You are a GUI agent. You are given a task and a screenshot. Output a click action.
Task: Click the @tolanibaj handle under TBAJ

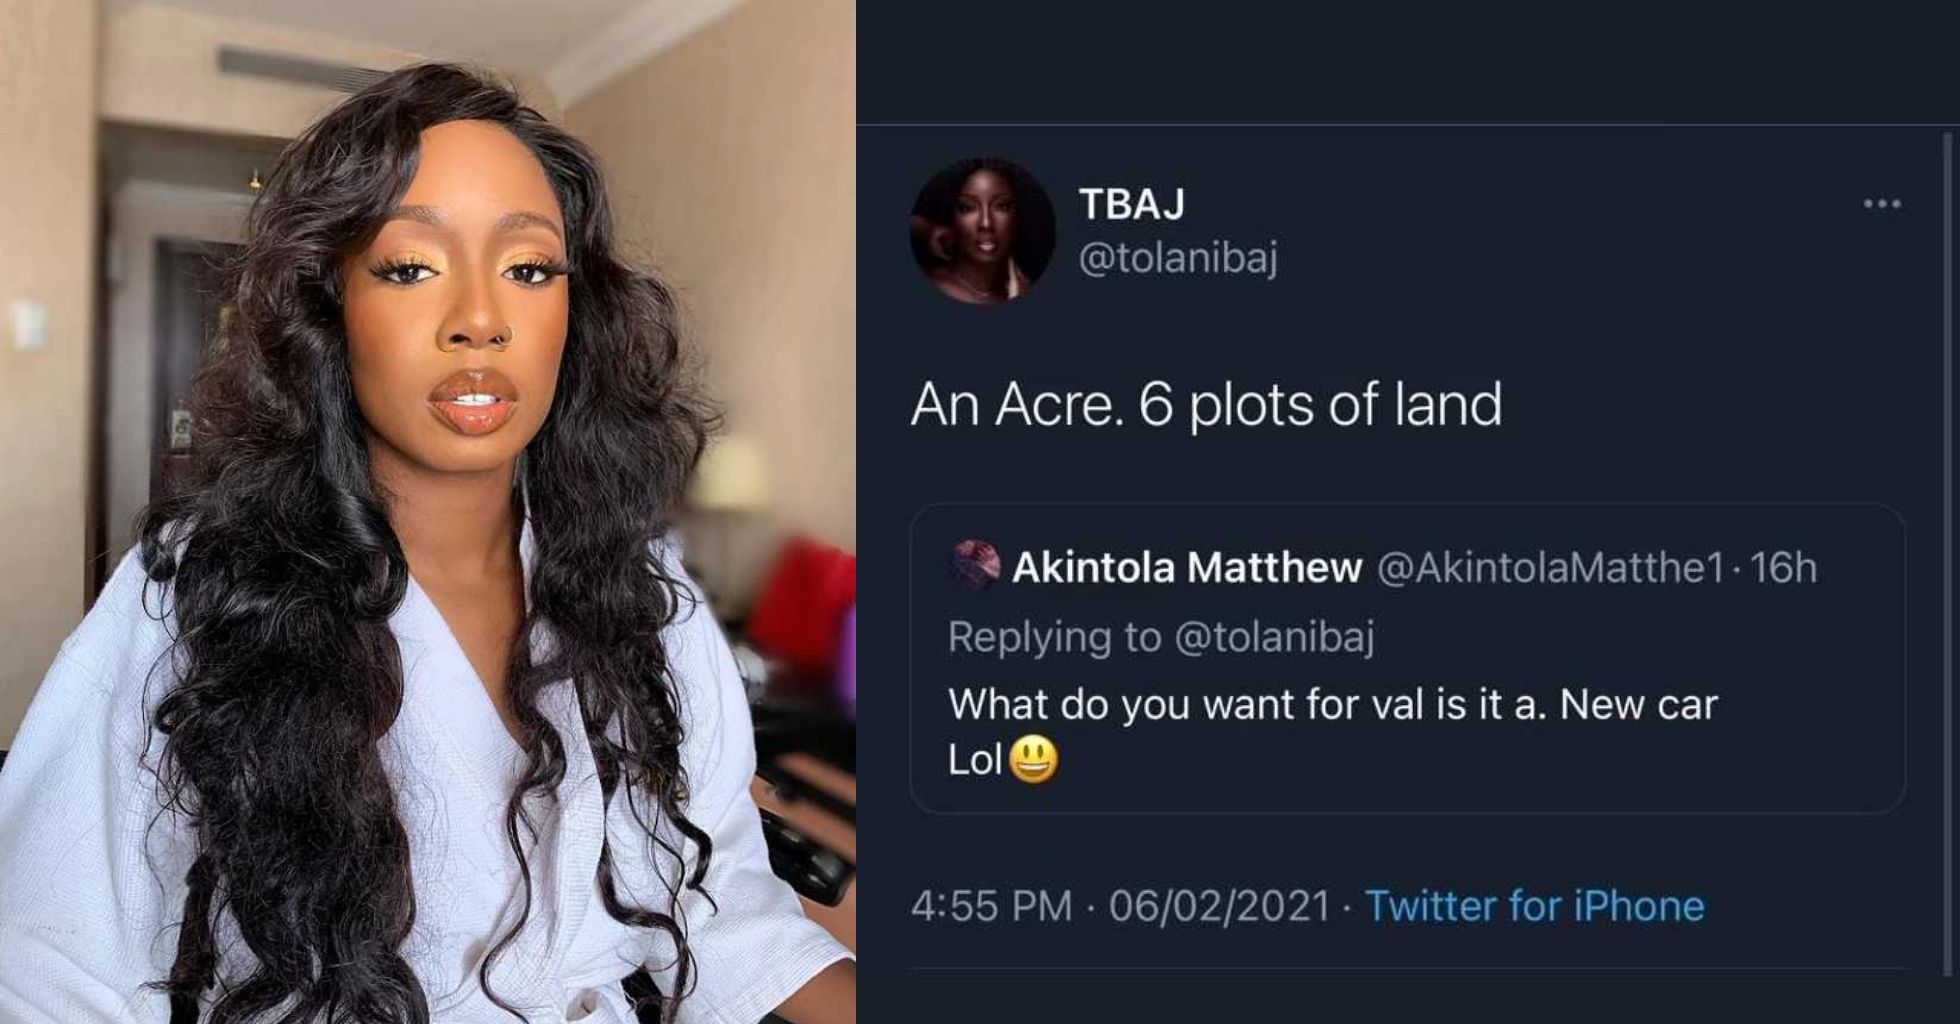[x=1177, y=259]
